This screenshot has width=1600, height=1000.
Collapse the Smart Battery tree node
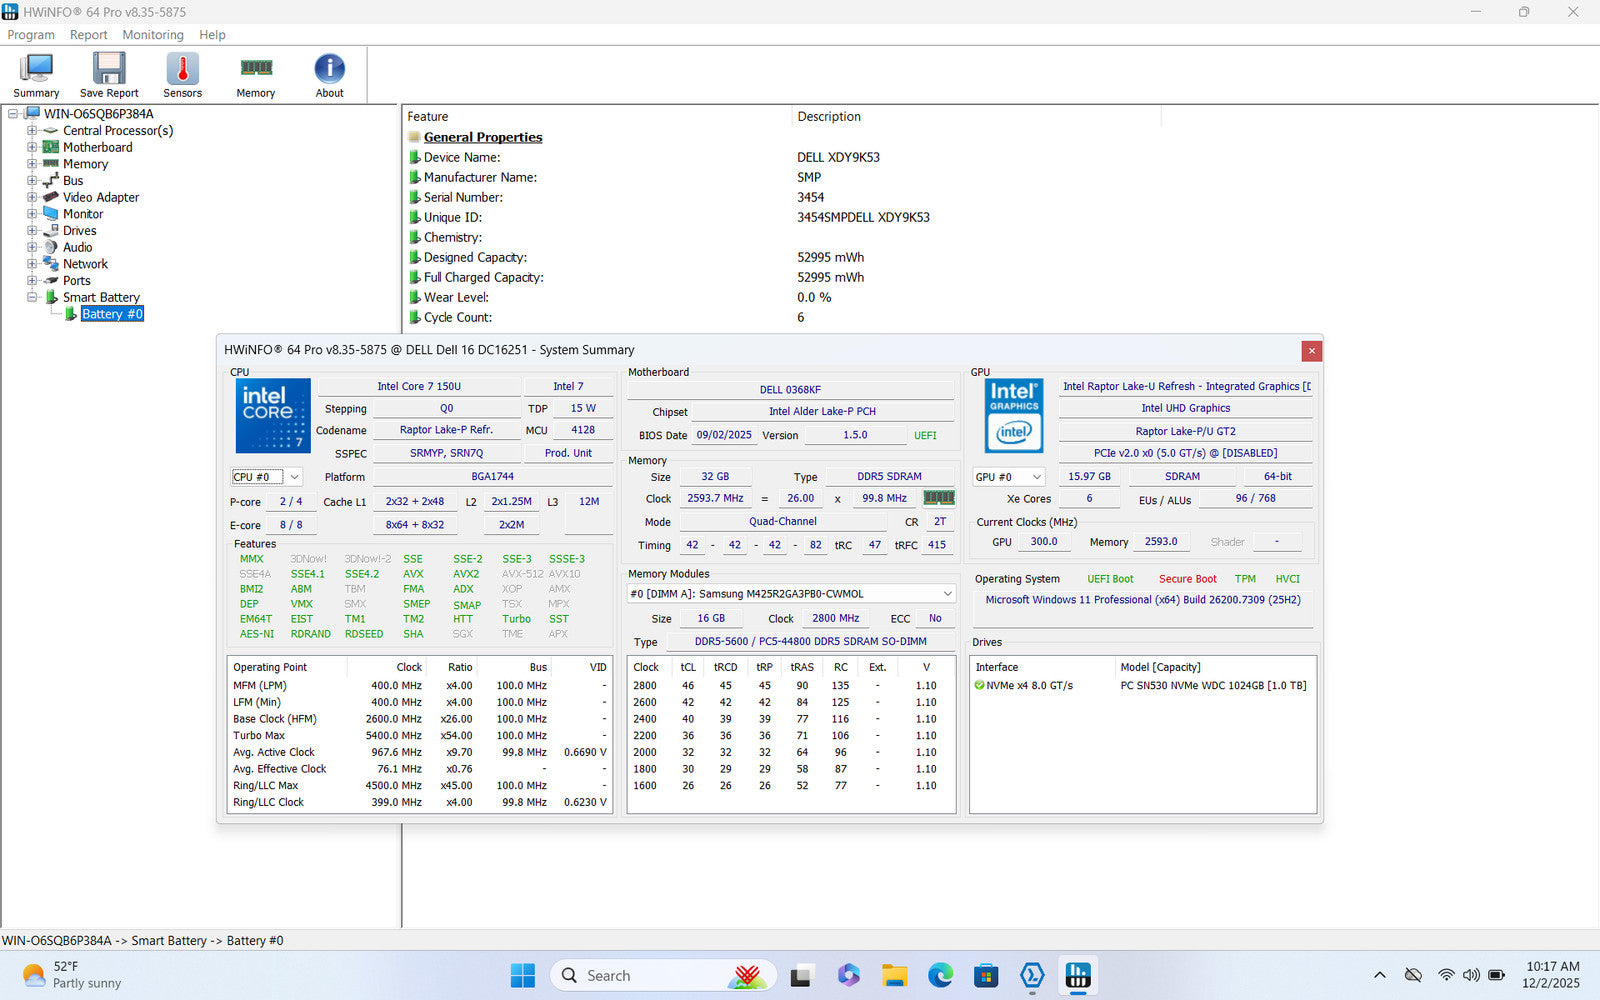[32, 298]
